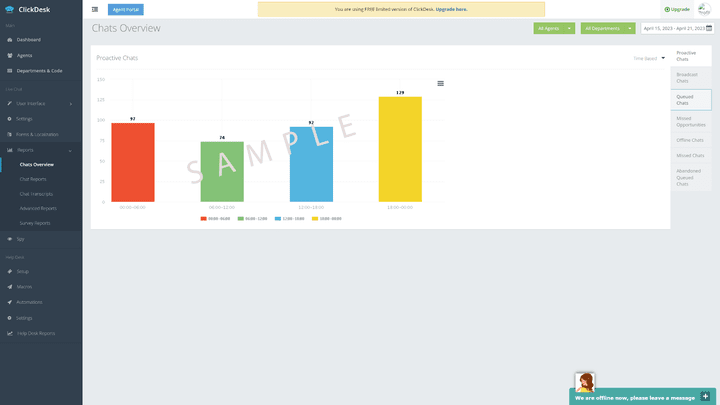Select the Missed Opportunities tab

coord(691,122)
